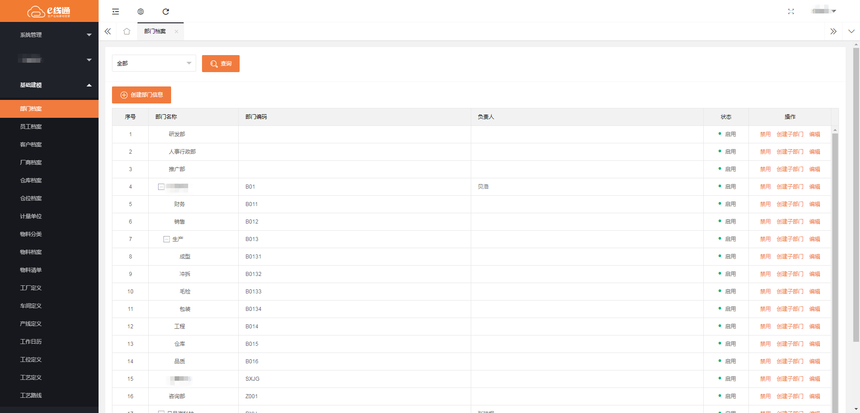Collapse the tree node in row 4
Image resolution: width=860 pixels, height=413 pixels.
tap(161, 186)
